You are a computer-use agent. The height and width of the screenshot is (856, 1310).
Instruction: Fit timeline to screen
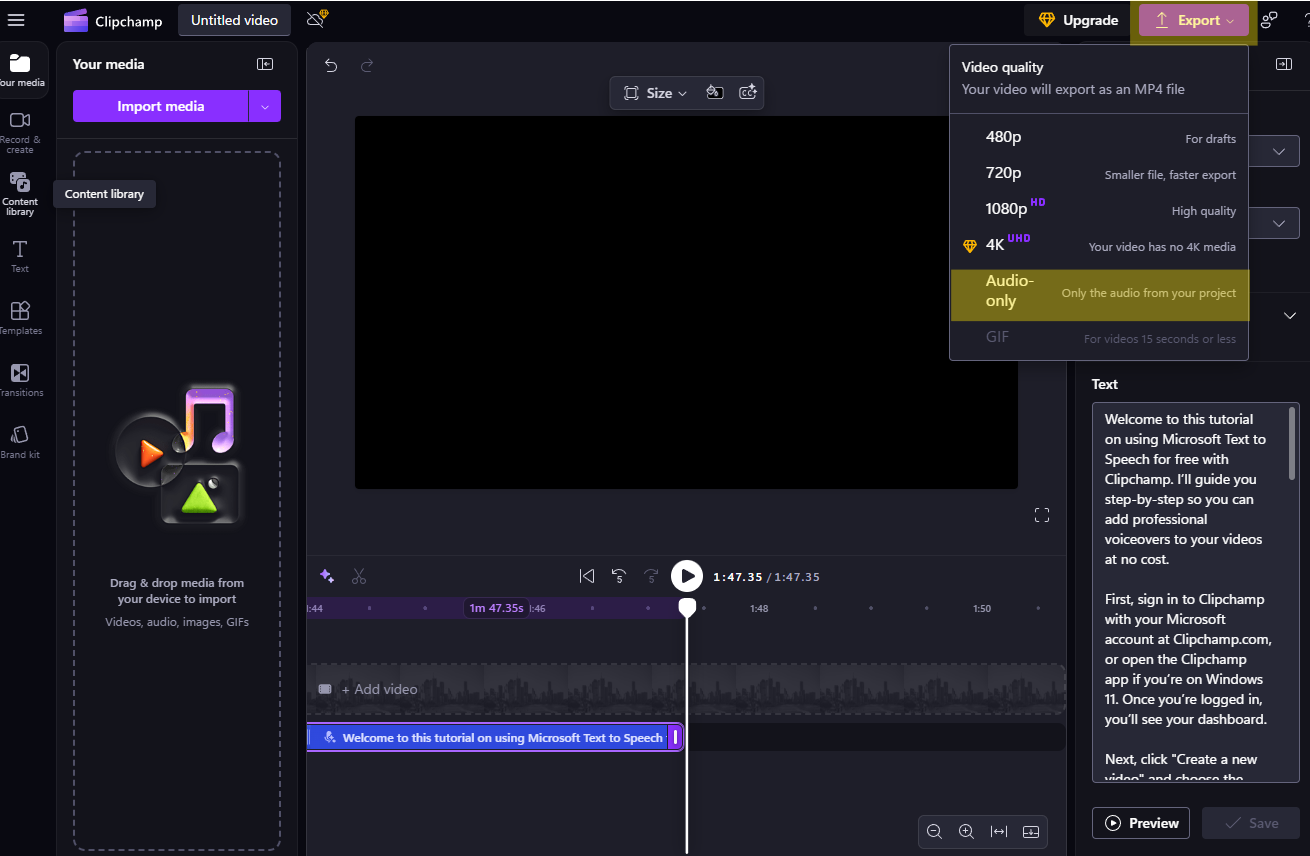pyautogui.click(x=998, y=831)
